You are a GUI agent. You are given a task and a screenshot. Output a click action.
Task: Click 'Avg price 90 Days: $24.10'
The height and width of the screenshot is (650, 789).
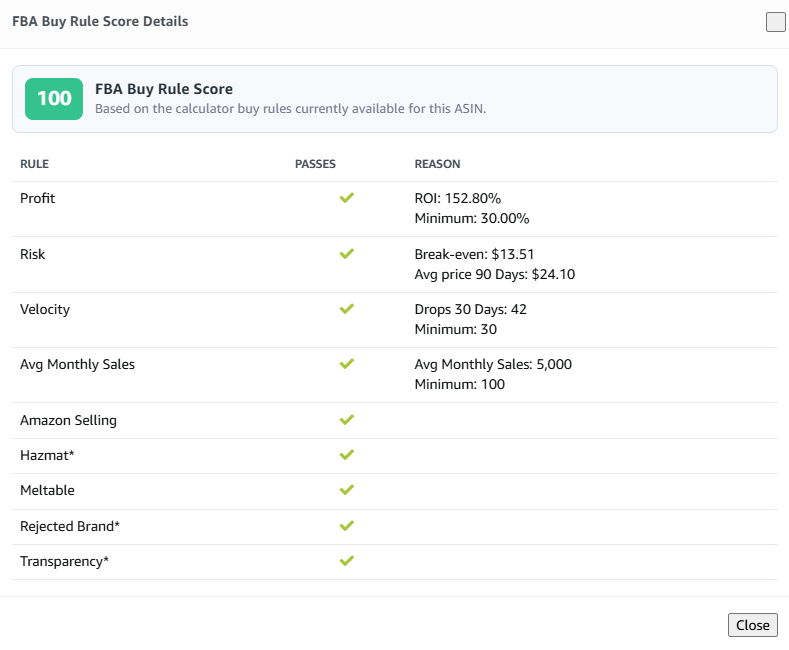point(495,274)
